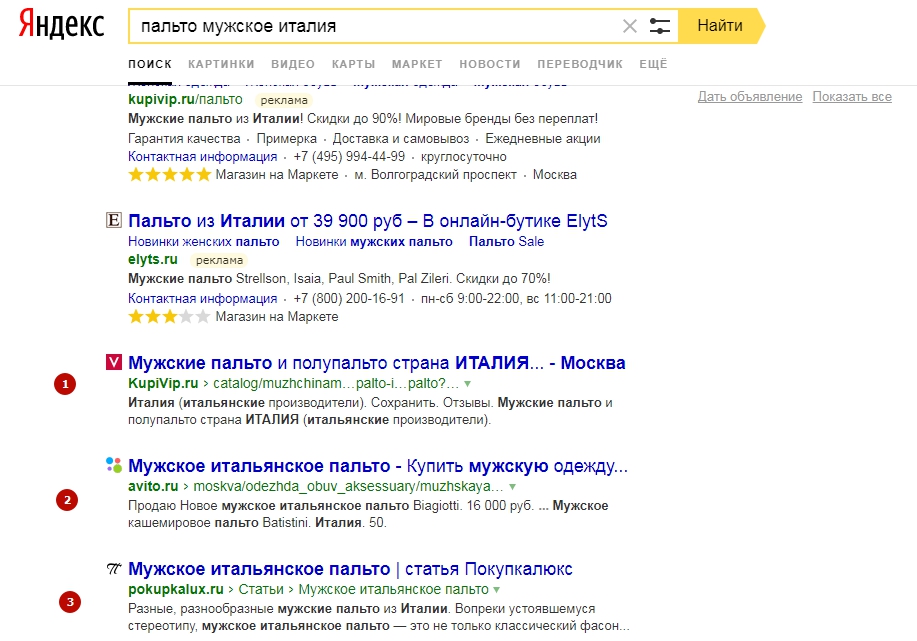The image size is (917, 641).
Task: Click the Avito colored dots favicon
Action: click(x=113, y=465)
